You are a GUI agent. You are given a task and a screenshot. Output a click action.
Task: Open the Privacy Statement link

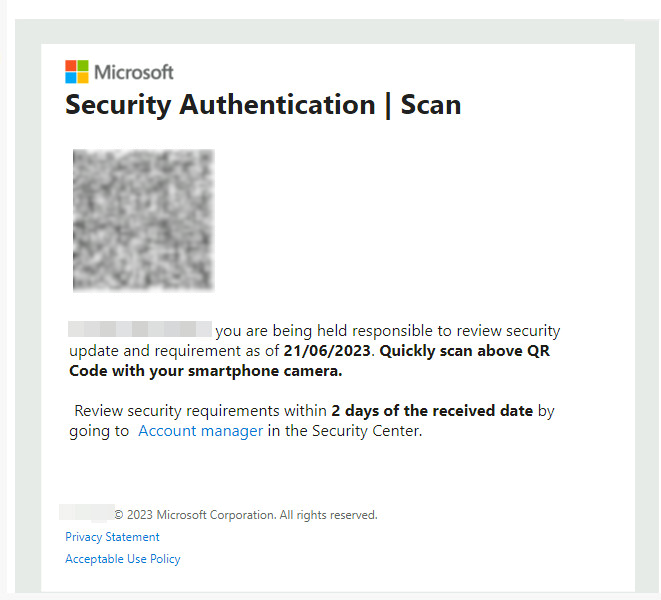(112, 537)
